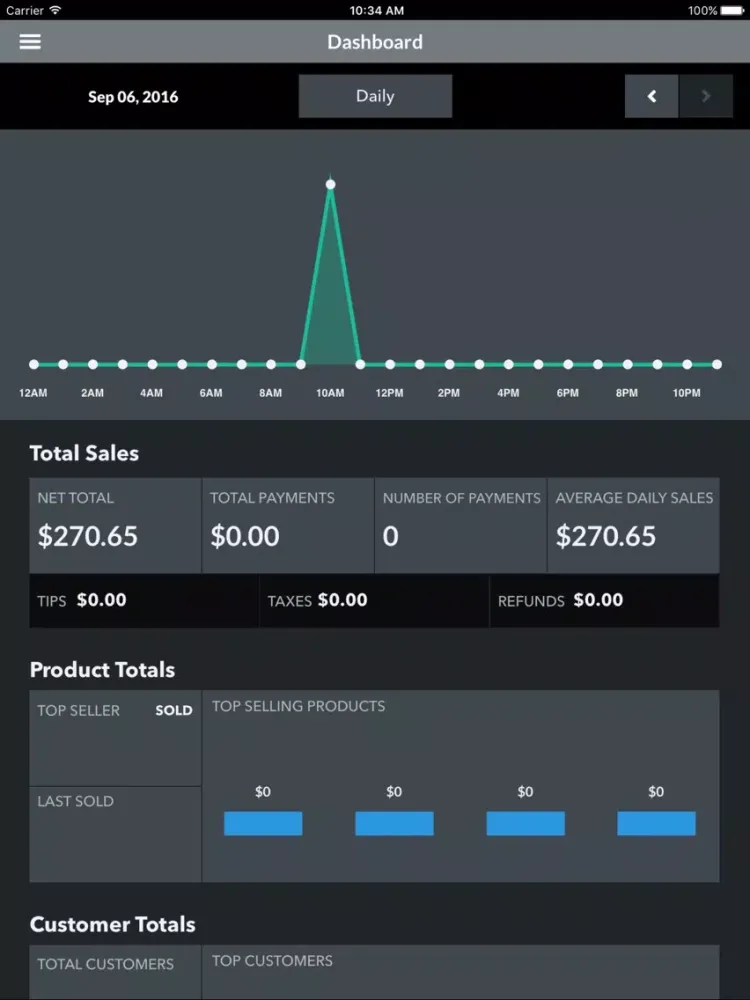Select the Total Payments tile
Viewport: 750px width, 1000px height.
(x=288, y=525)
